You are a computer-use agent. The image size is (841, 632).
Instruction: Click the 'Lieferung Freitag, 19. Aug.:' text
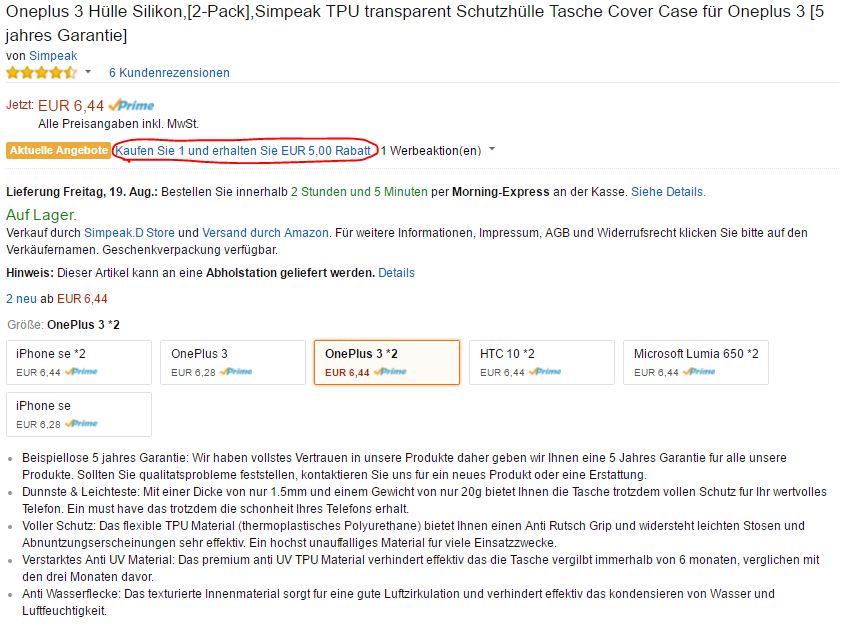tap(82, 192)
